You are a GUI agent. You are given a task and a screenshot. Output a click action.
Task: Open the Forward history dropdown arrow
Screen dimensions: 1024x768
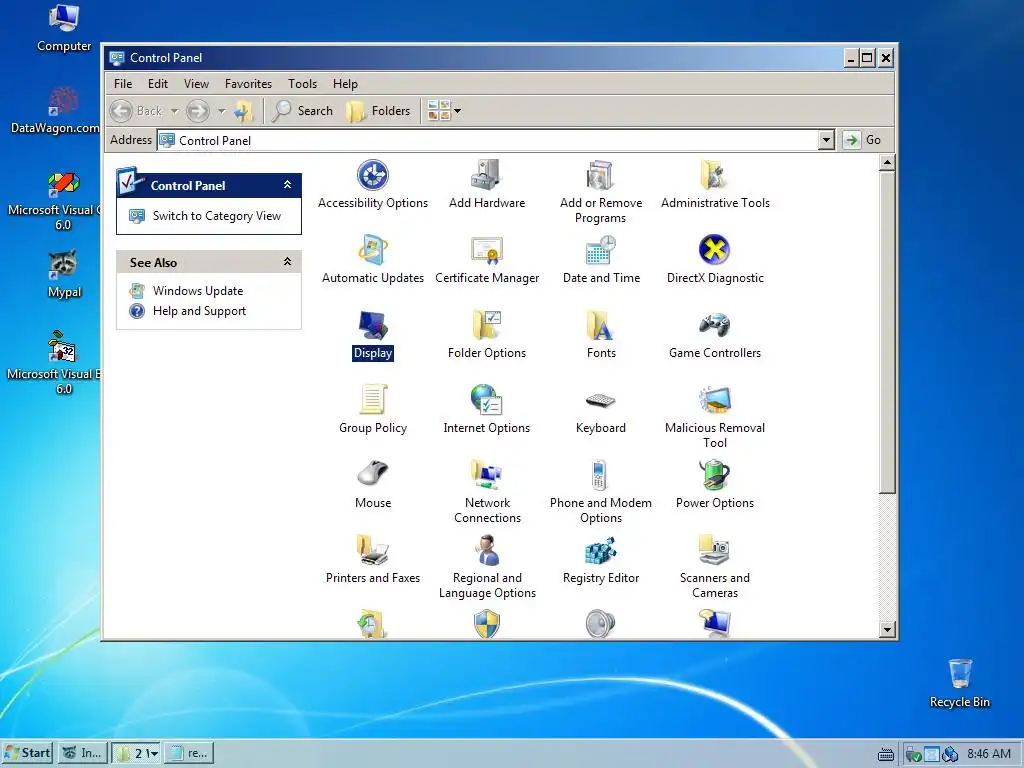[222, 112]
